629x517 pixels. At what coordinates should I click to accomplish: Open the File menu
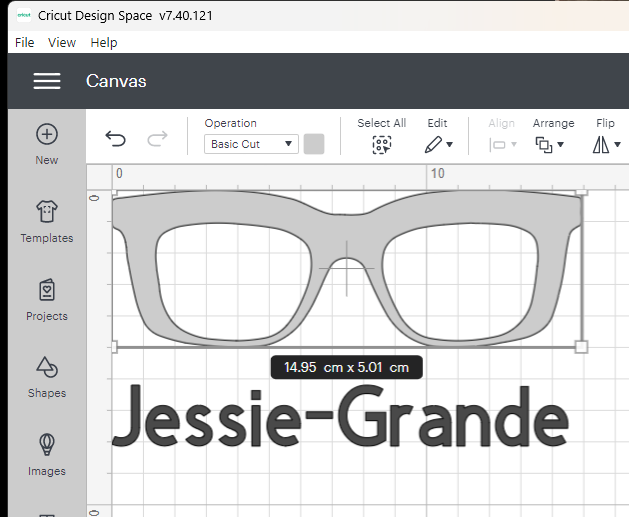25,42
